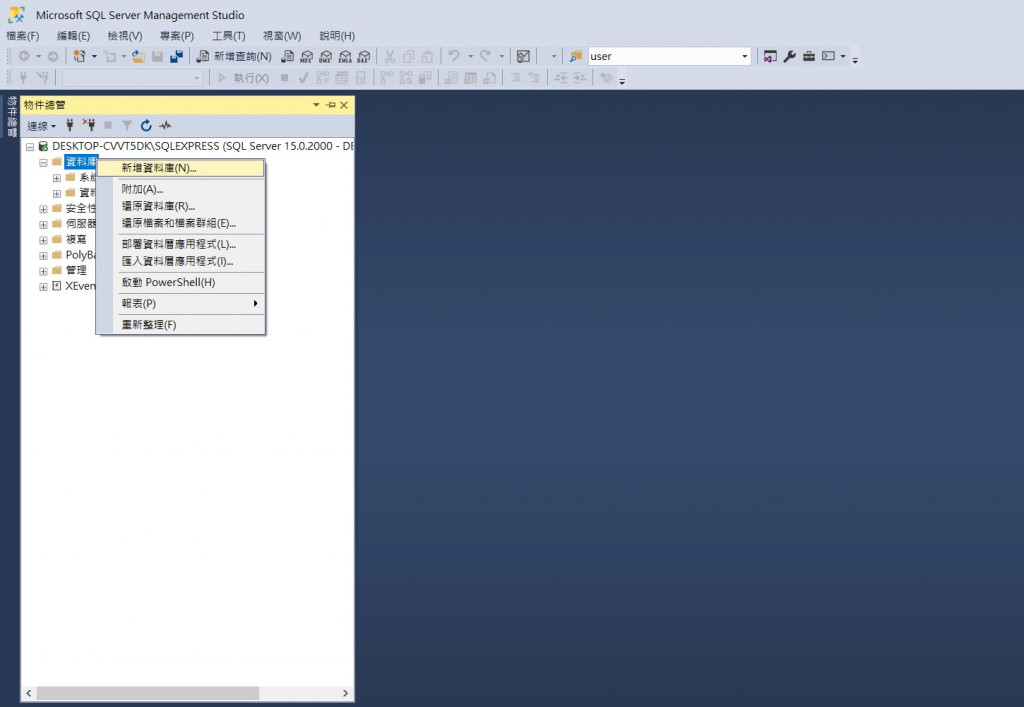Click the New Query toolbar button
1024x707 pixels.
234,57
